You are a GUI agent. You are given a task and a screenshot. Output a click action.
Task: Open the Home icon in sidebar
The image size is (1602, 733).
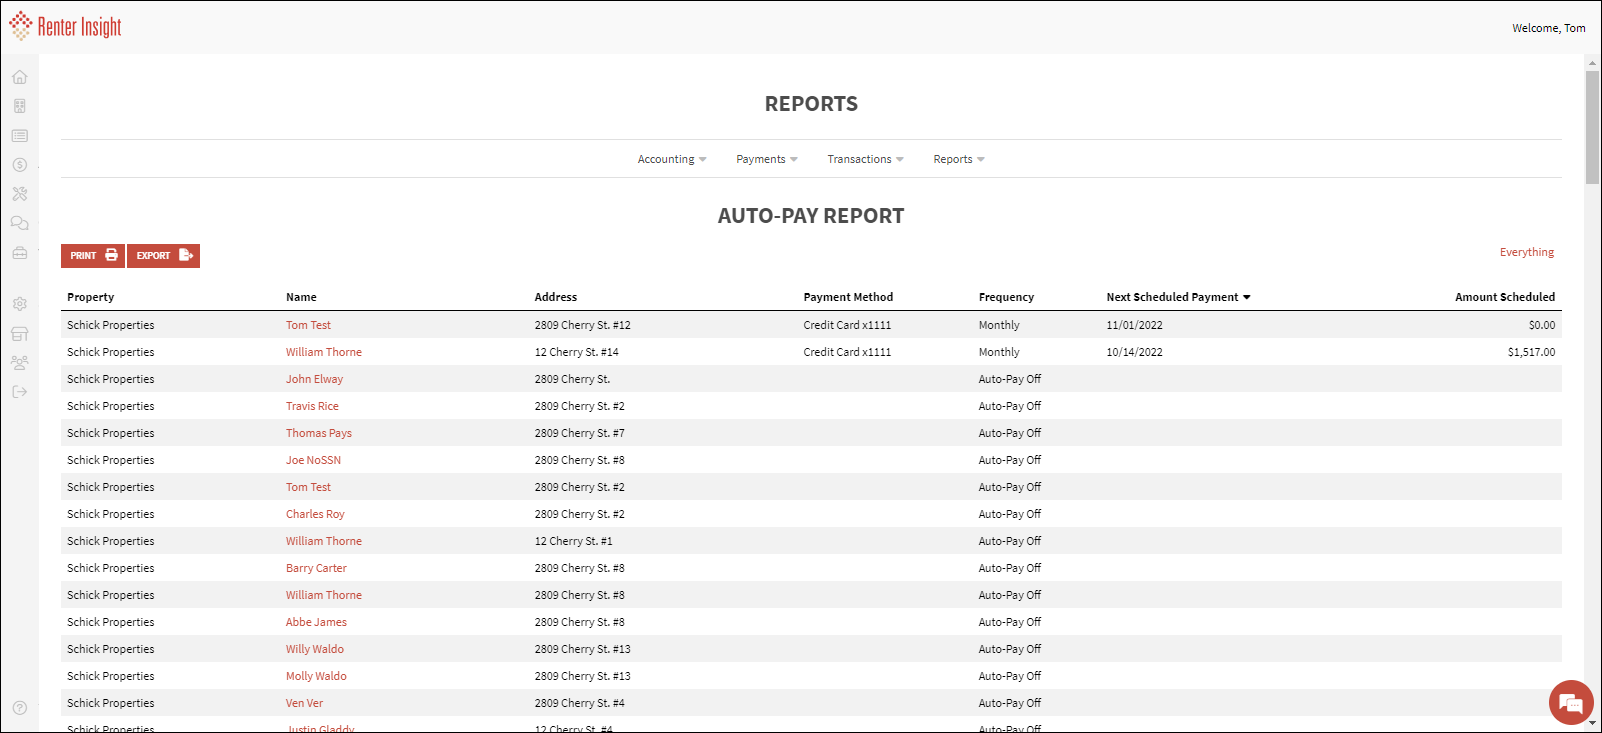pyautogui.click(x=19, y=77)
